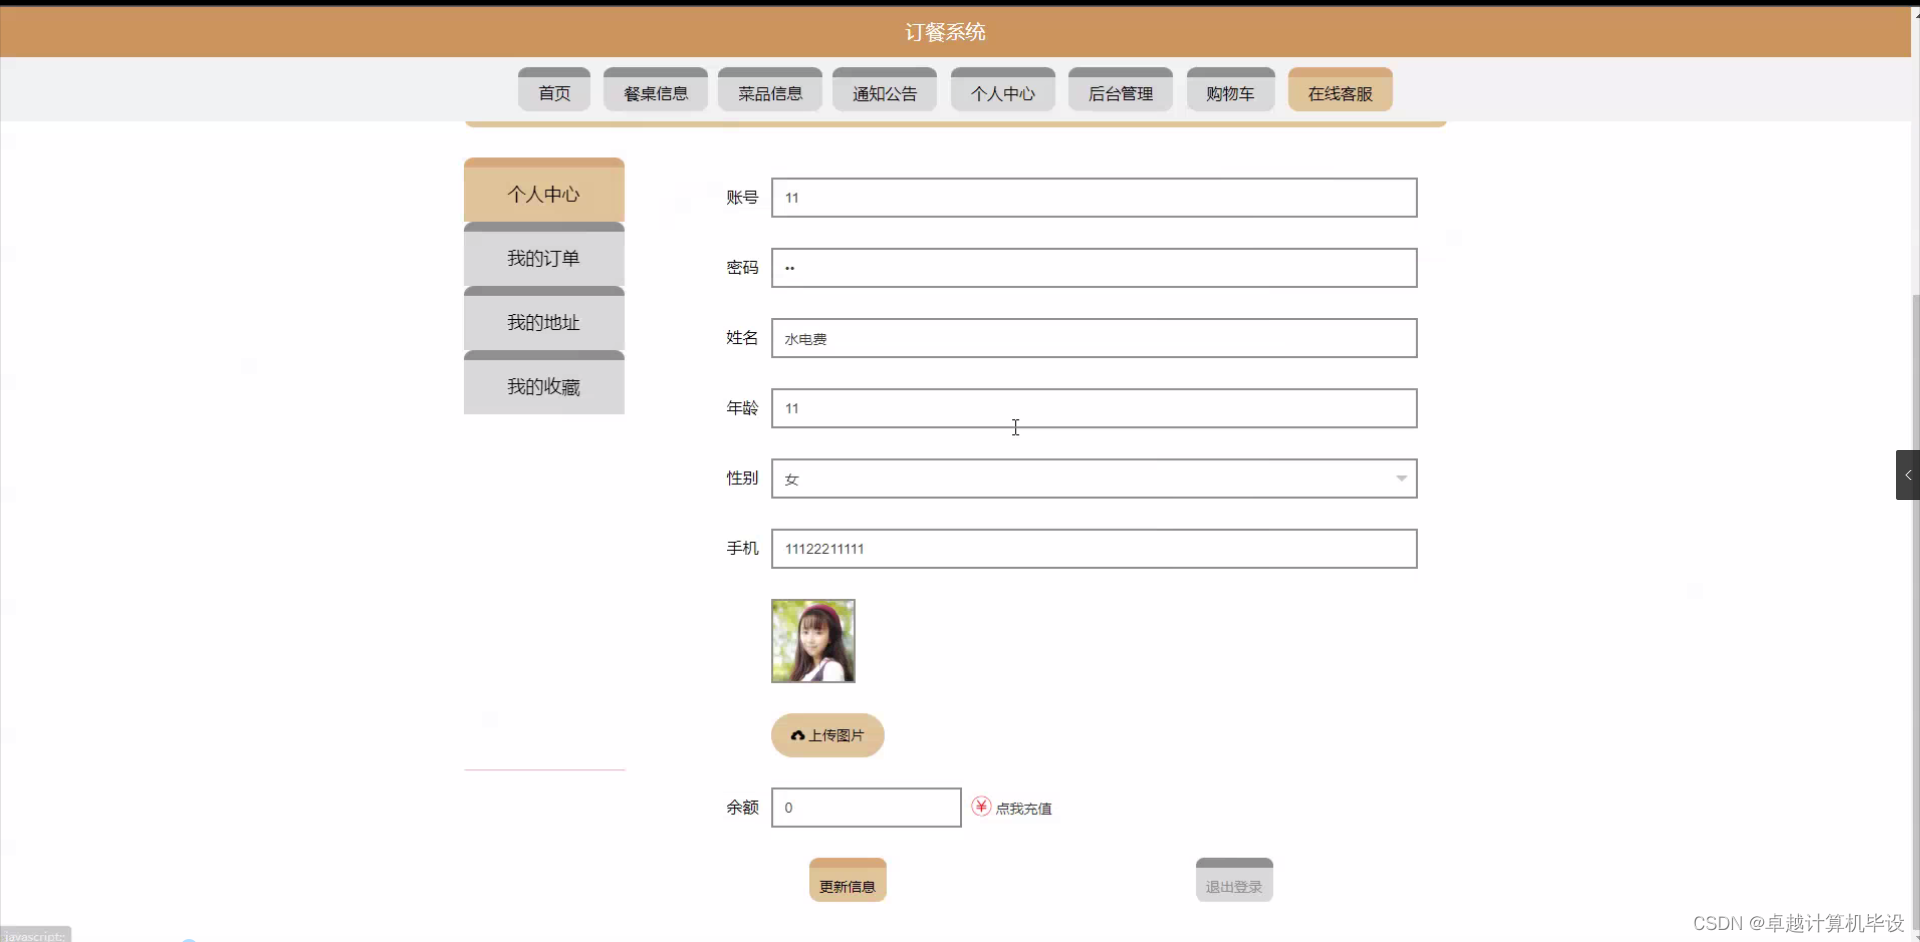Click the 点我充值 recharge link
The height and width of the screenshot is (942, 1920).
(1024, 808)
